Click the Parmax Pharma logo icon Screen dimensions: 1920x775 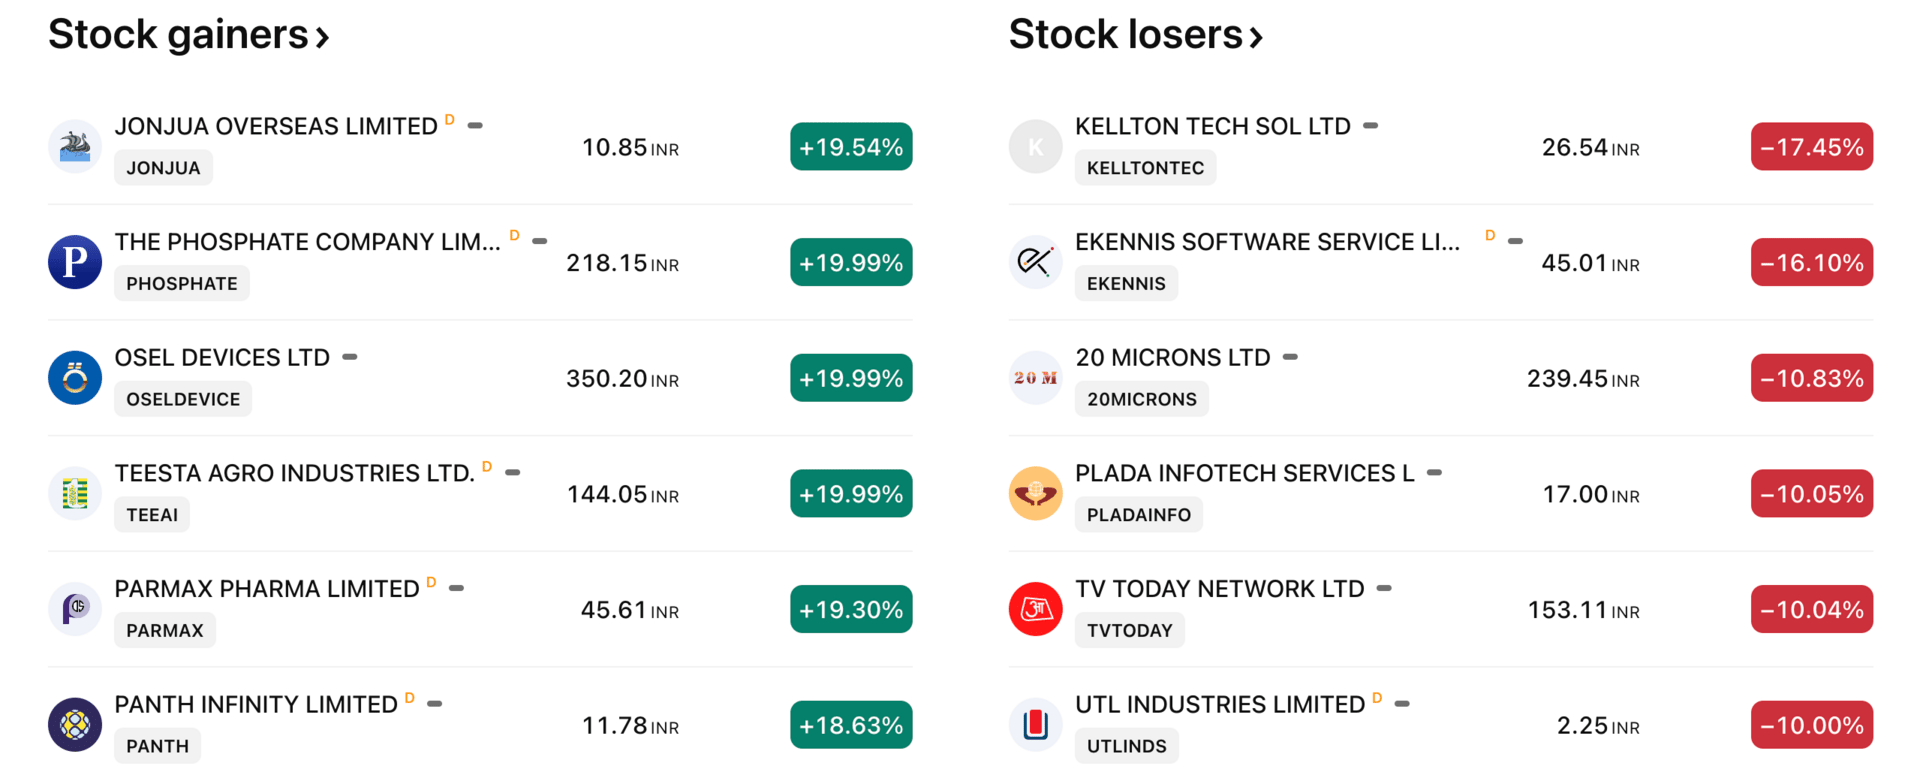point(75,609)
